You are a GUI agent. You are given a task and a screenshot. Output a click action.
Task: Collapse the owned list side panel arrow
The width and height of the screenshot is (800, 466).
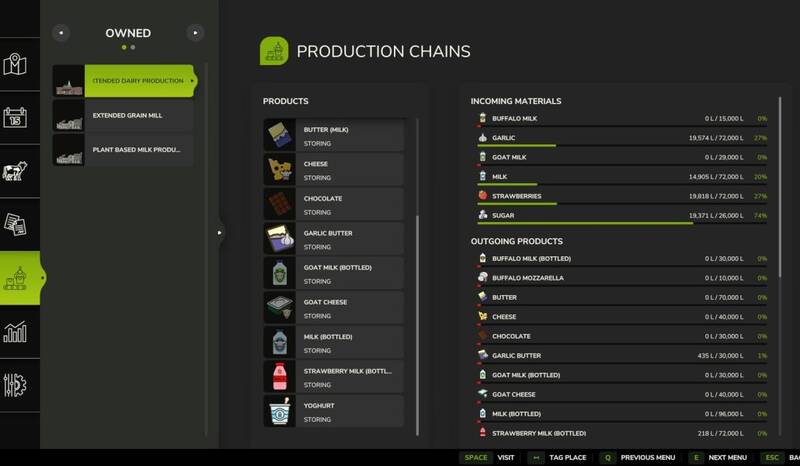click(220, 233)
